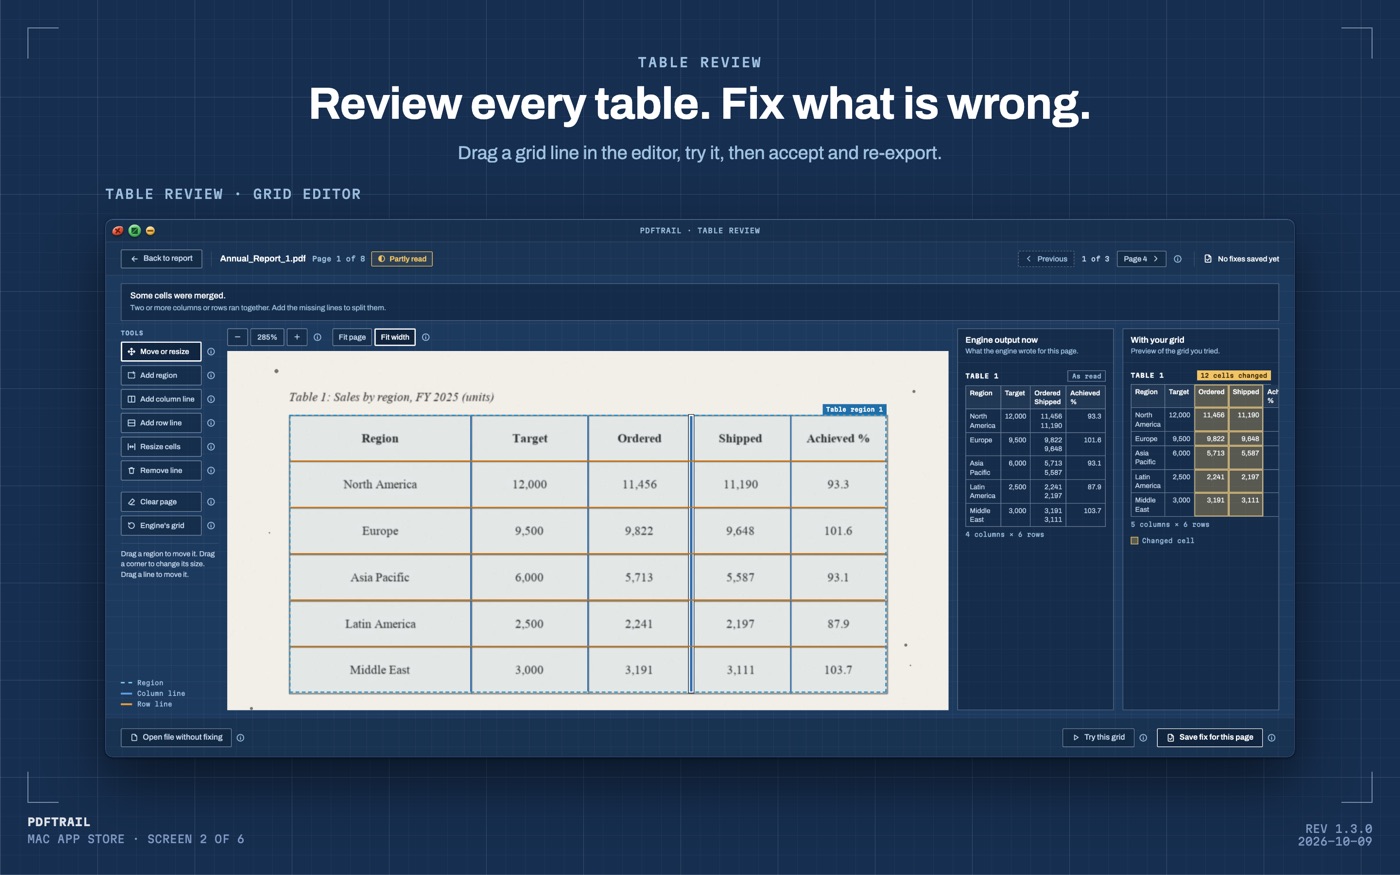The height and width of the screenshot is (875, 1400).
Task: Click the Region header cell in PDF
Action: [380, 438]
